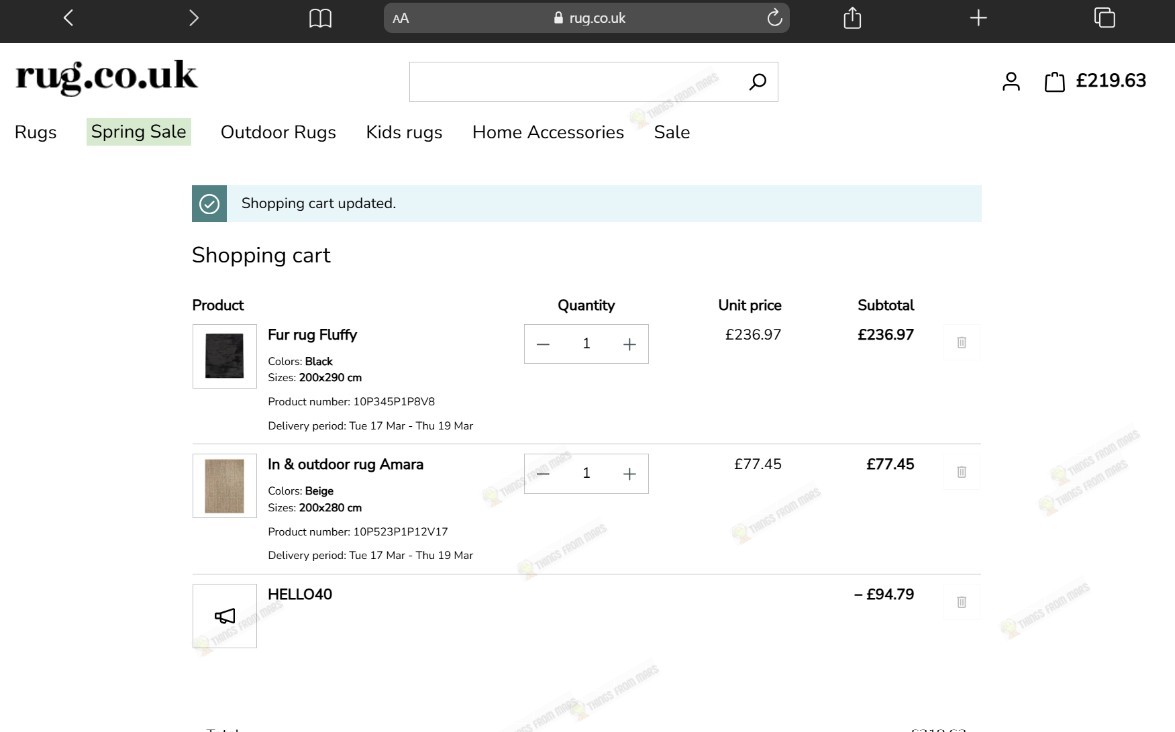This screenshot has height=732, width=1175.
Task: Increase Fur rug Fluffy quantity with plus
Action: click(x=629, y=344)
